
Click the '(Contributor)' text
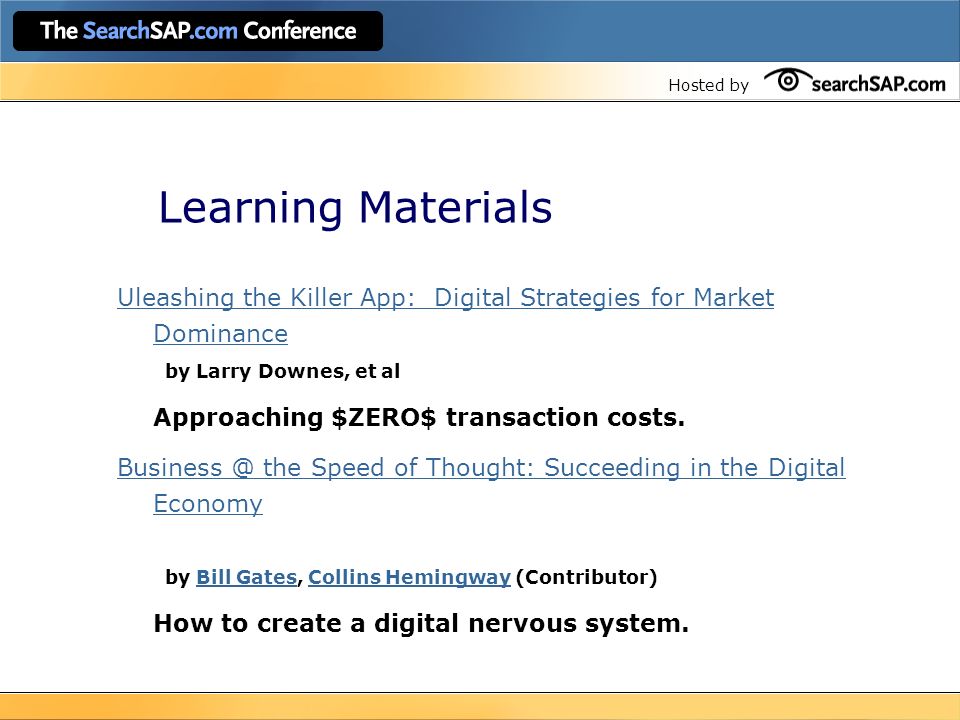pyautogui.click(x=587, y=577)
